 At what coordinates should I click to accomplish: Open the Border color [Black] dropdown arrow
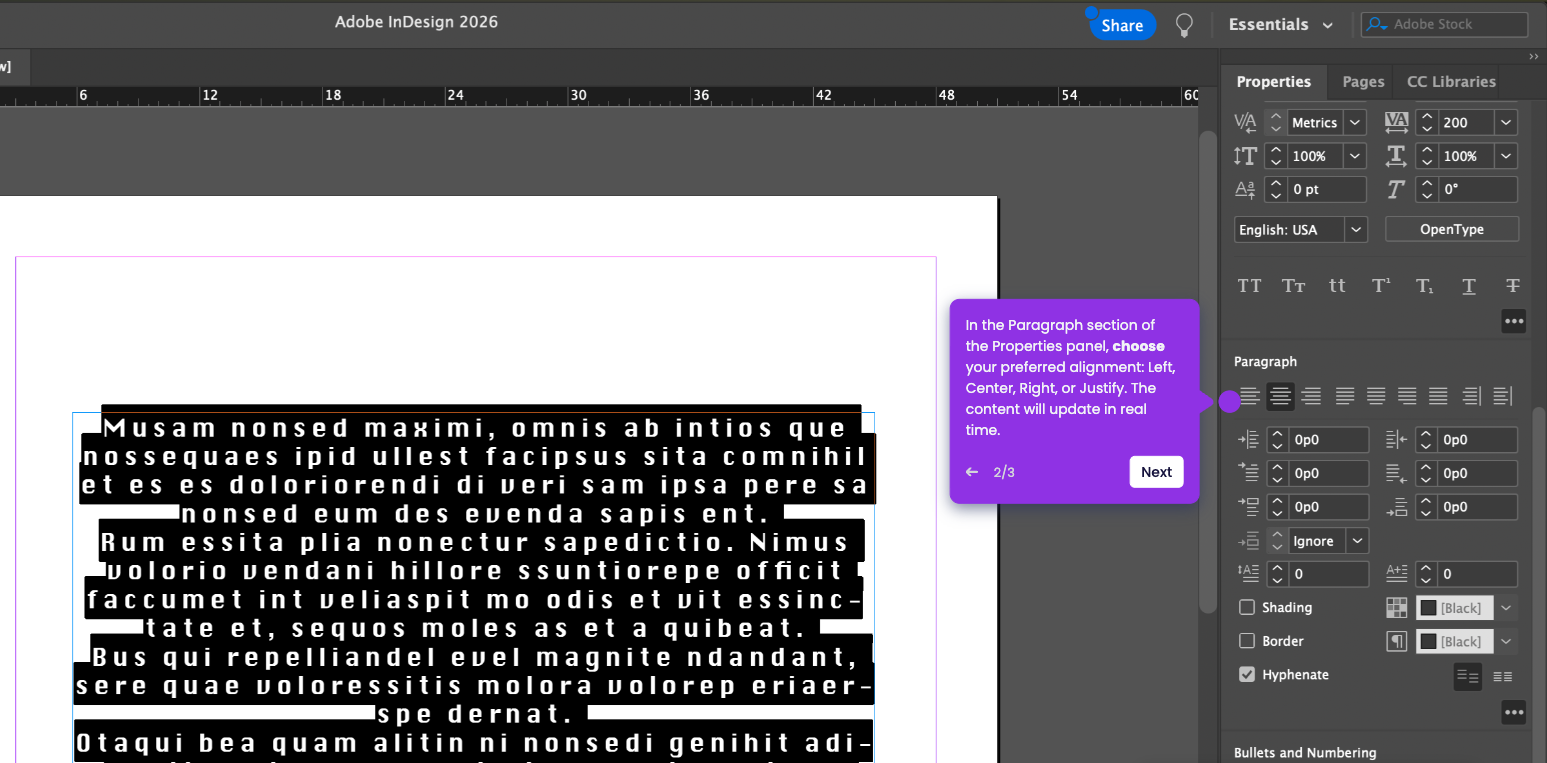pos(1506,641)
